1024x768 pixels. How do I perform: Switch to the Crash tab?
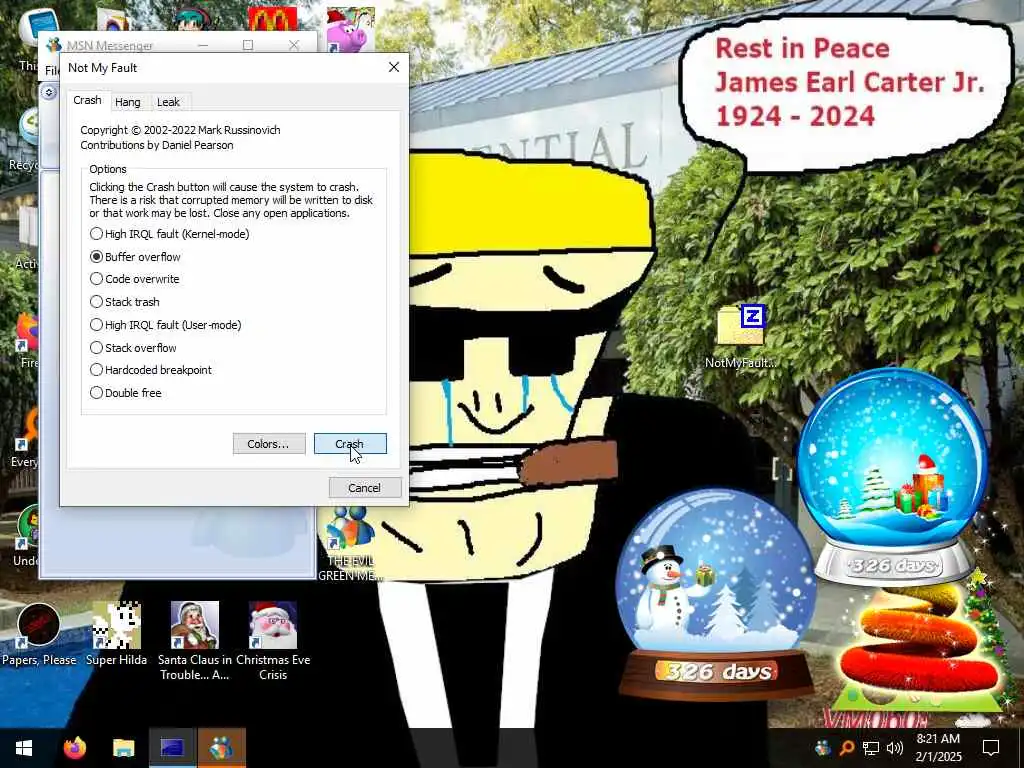click(88, 100)
